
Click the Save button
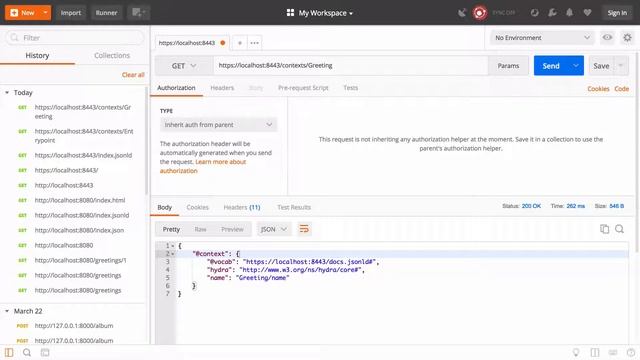tap(601, 66)
